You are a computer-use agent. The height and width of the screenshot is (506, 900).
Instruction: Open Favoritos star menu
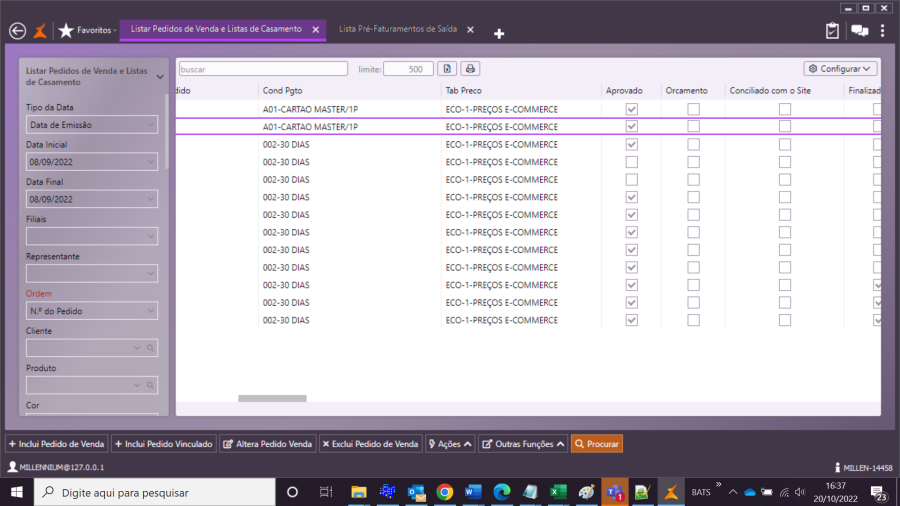(87, 30)
